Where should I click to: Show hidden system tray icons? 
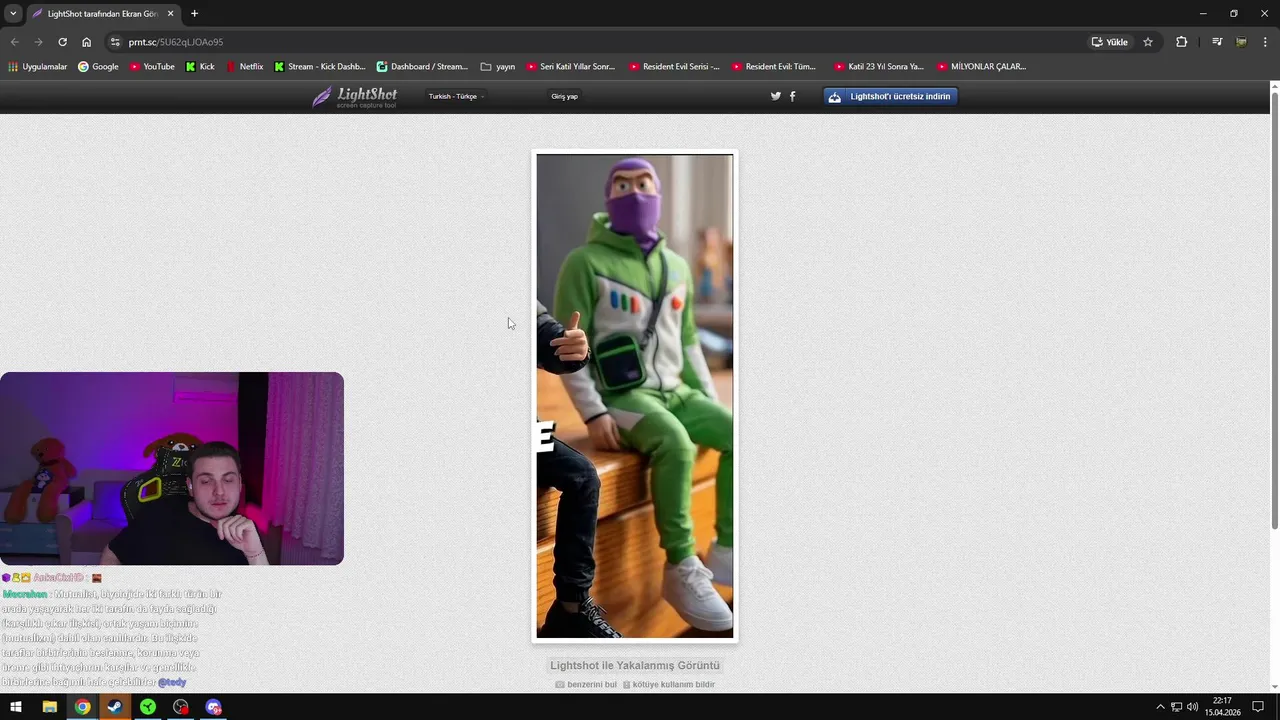1160,707
